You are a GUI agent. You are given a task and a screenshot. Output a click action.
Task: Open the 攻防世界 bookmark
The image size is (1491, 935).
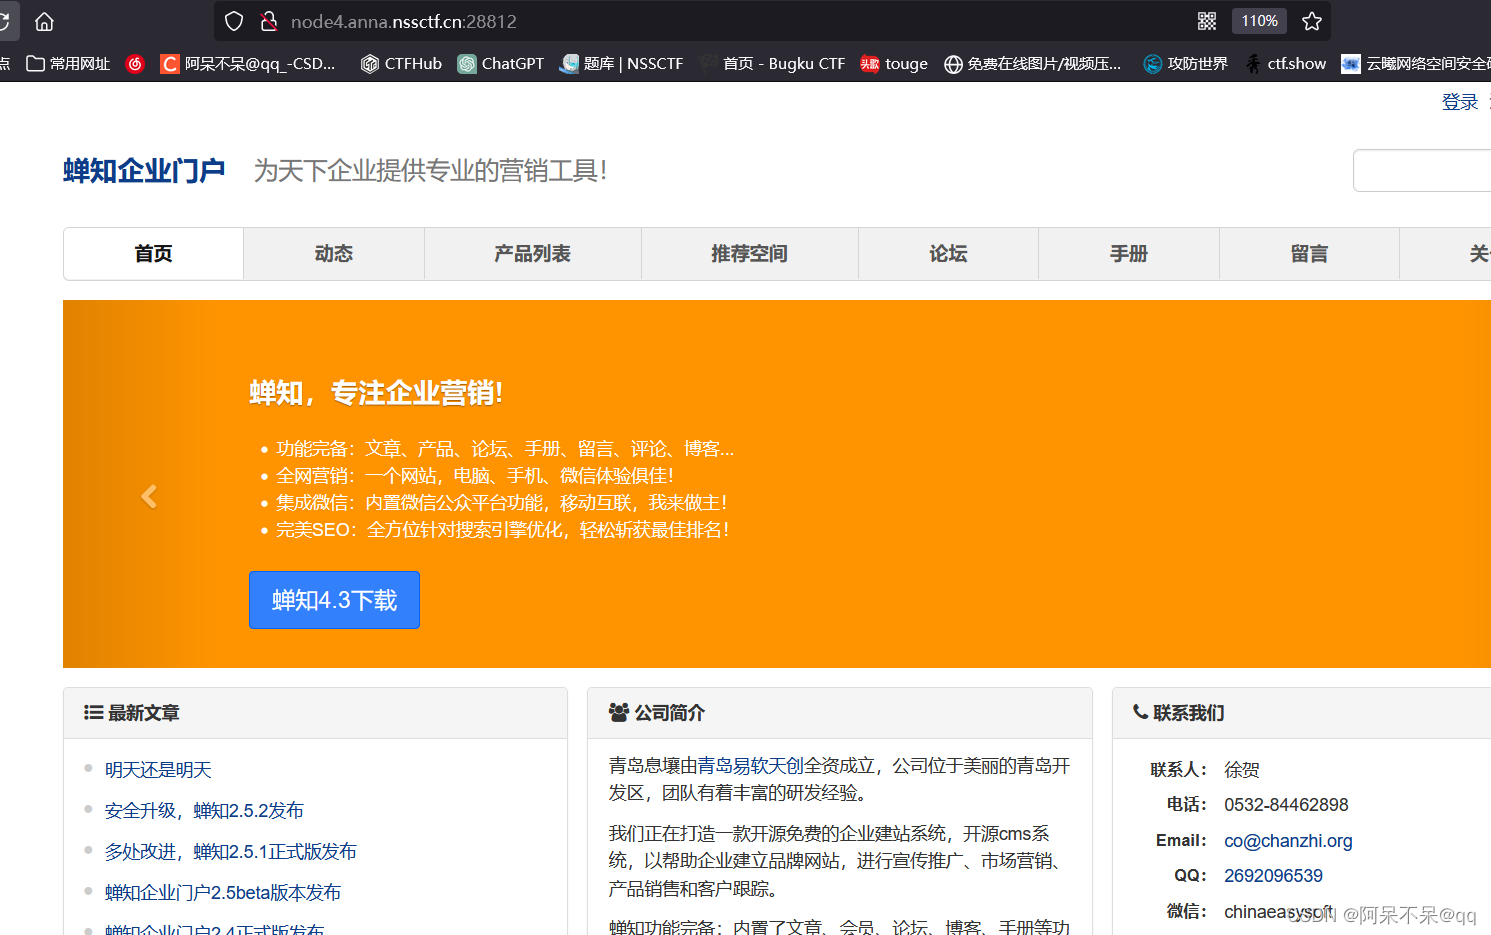click(x=1185, y=63)
